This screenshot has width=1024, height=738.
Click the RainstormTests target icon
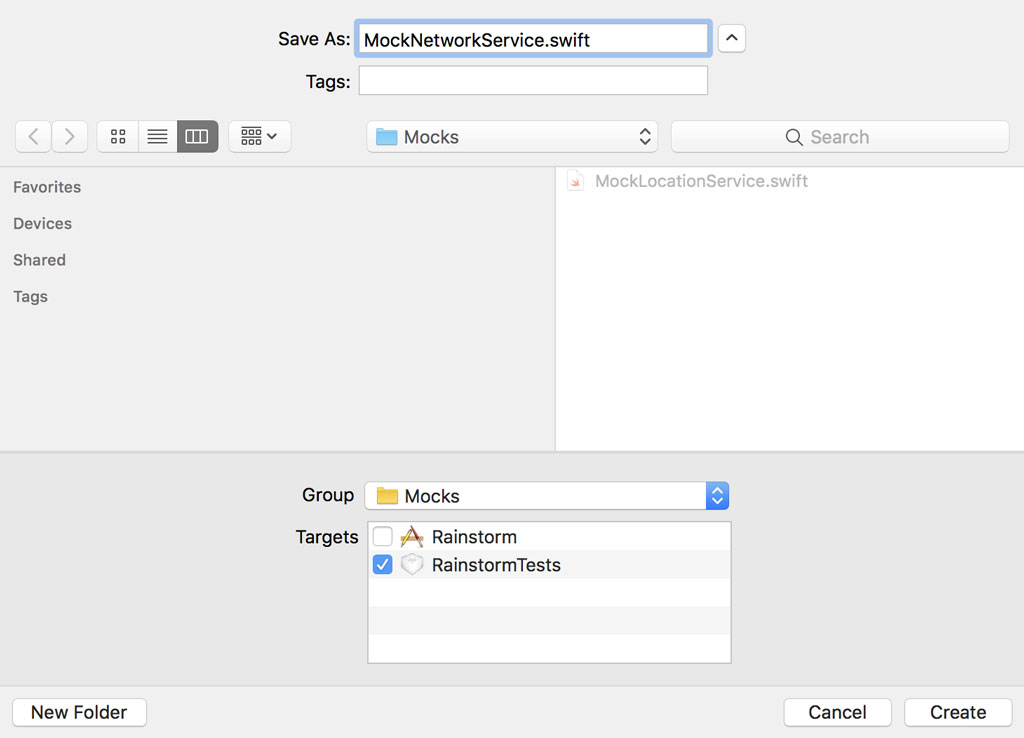[x=411, y=564]
